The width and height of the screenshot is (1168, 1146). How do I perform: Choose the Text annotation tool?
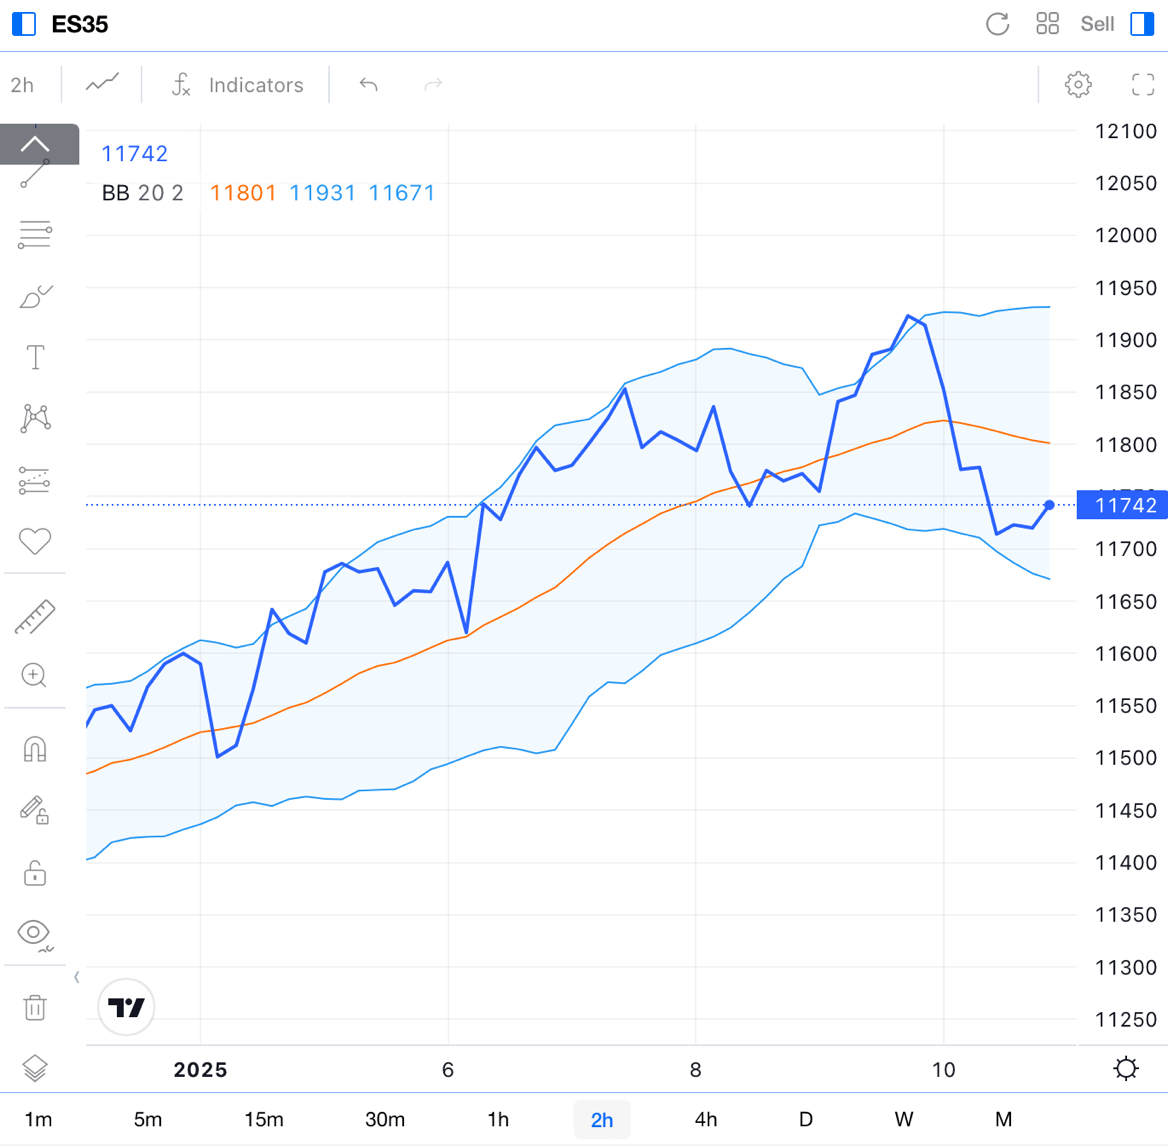pyautogui.click(x=35, y=357)
